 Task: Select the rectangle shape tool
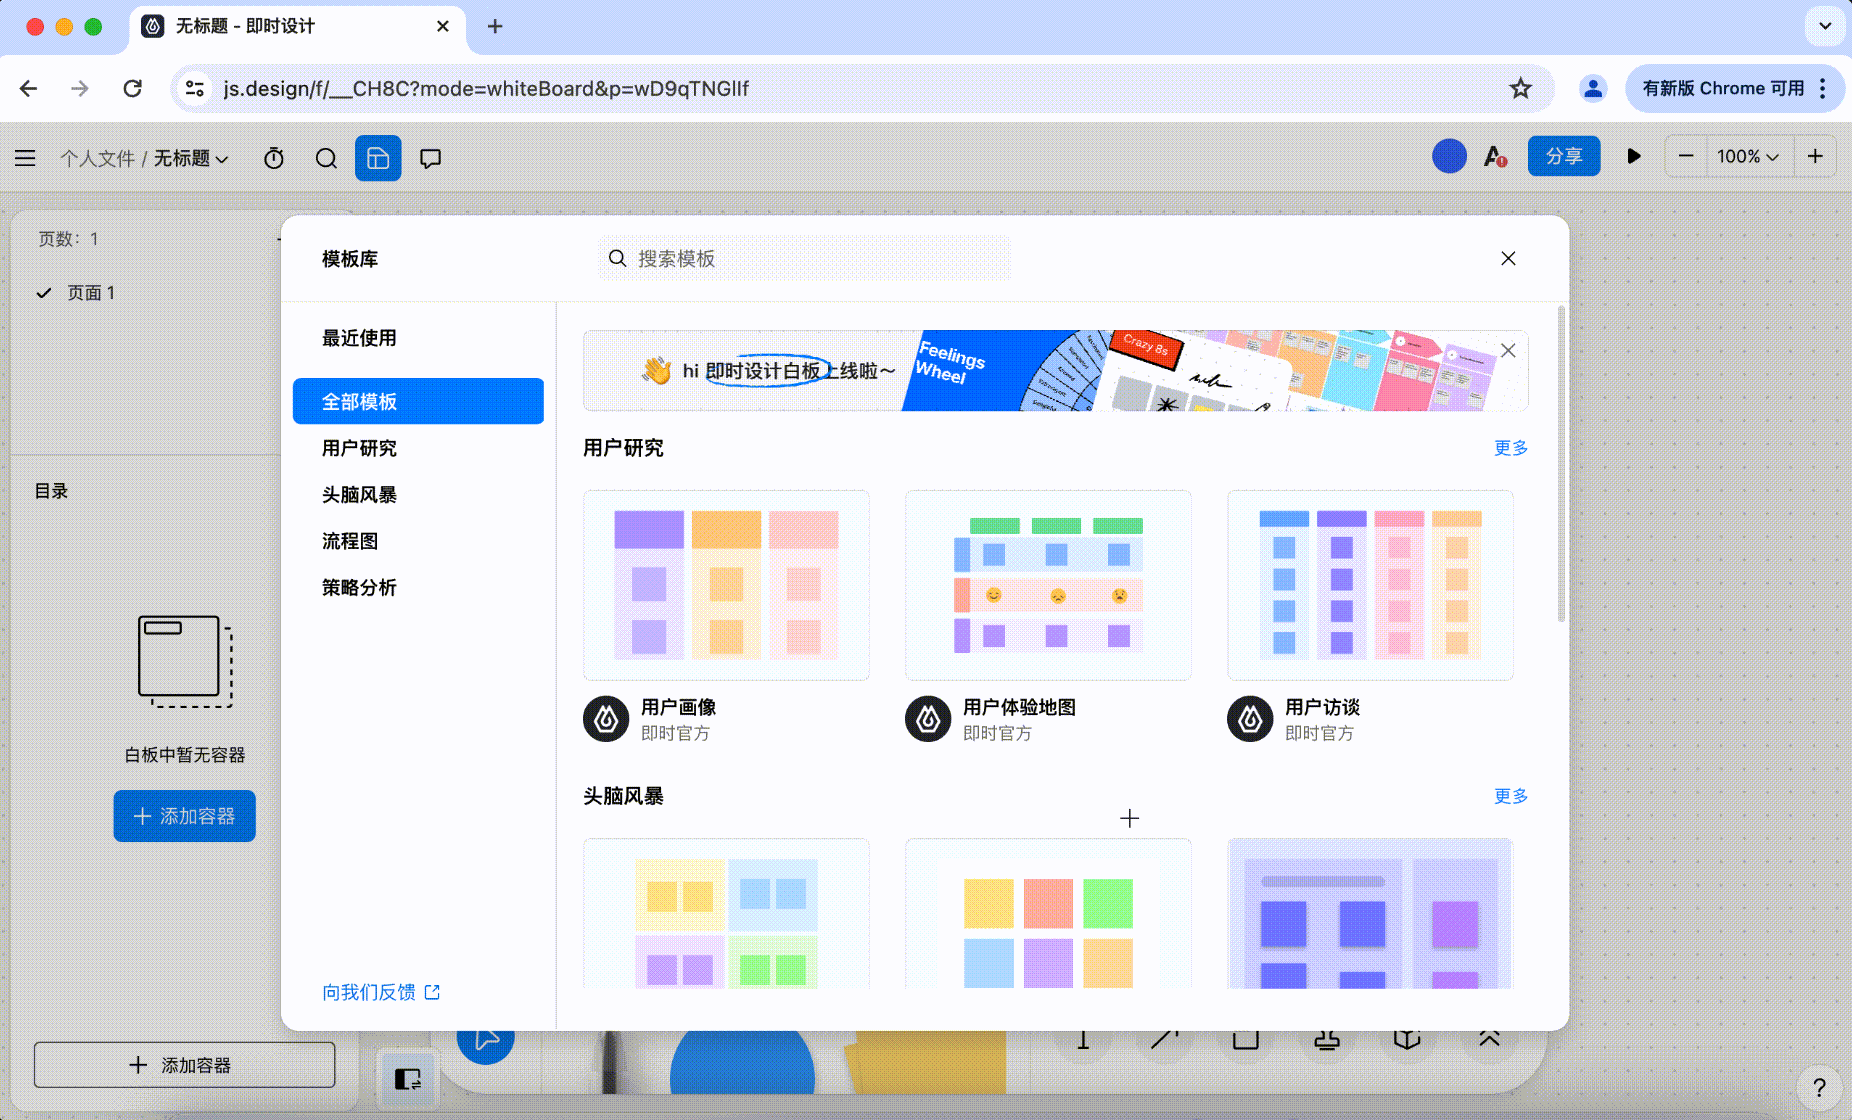point(1244,1040)
